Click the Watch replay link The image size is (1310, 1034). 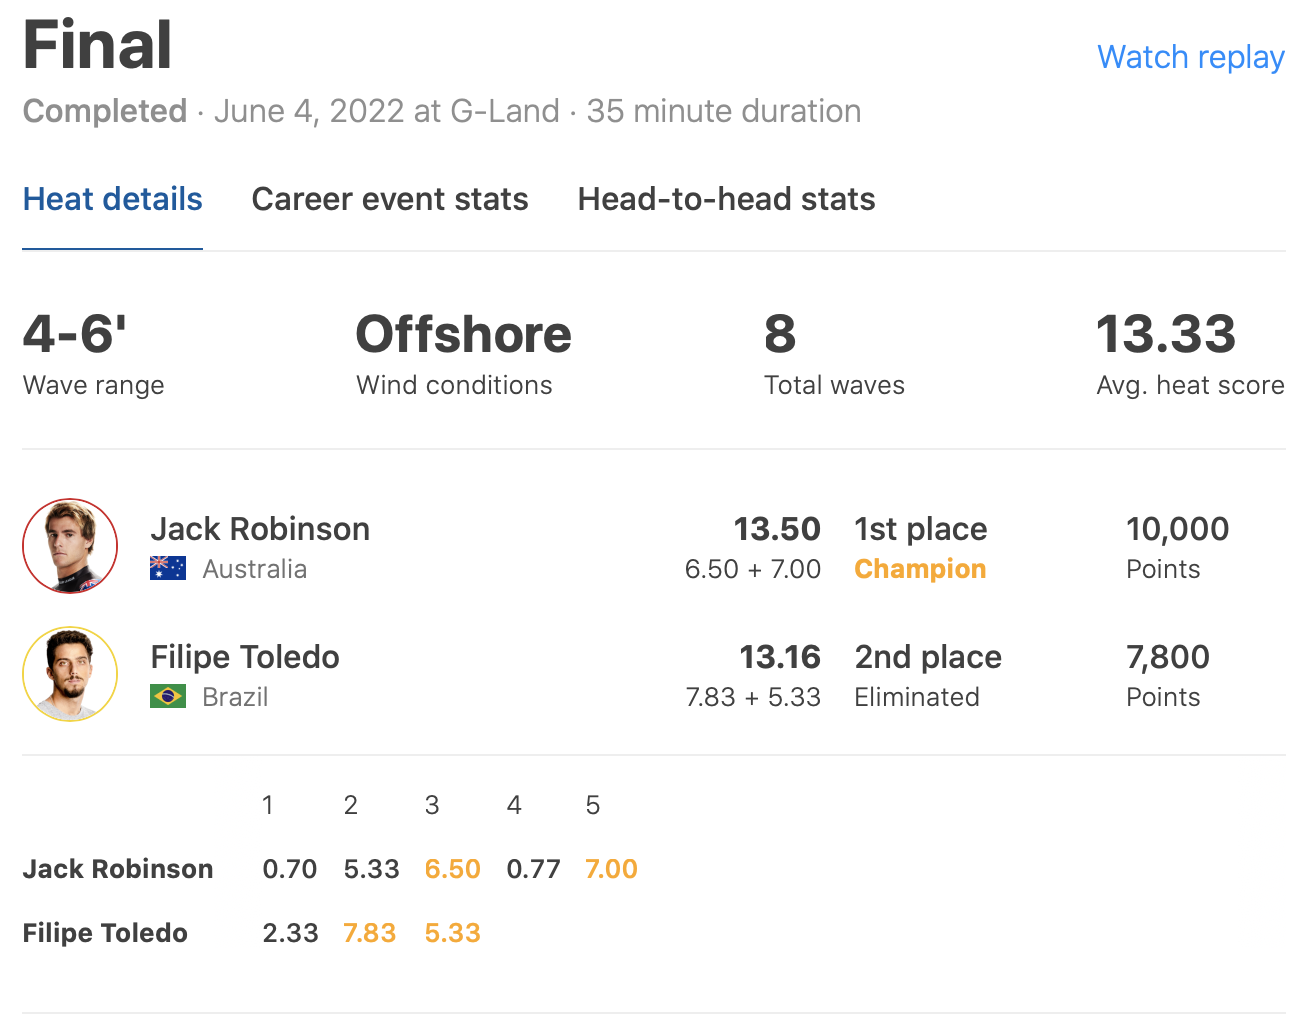pos(1190,57)
